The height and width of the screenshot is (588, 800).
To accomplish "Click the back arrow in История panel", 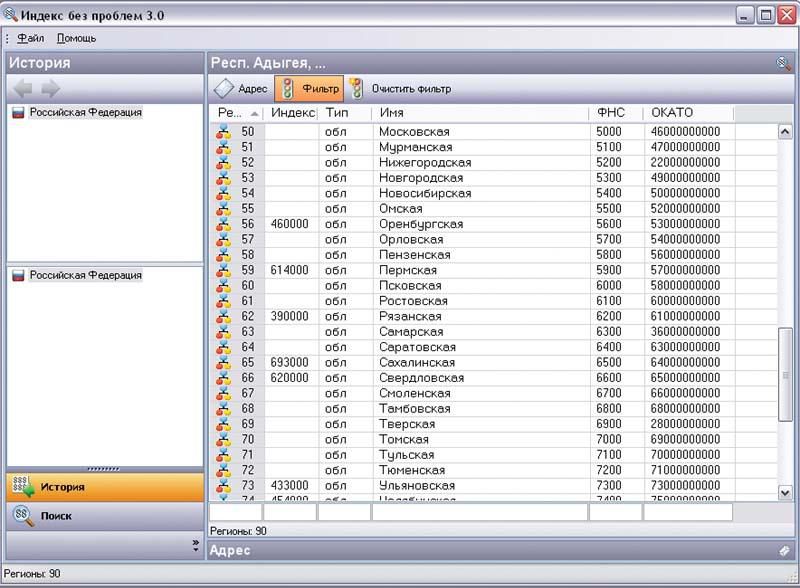I will (21, 88).
